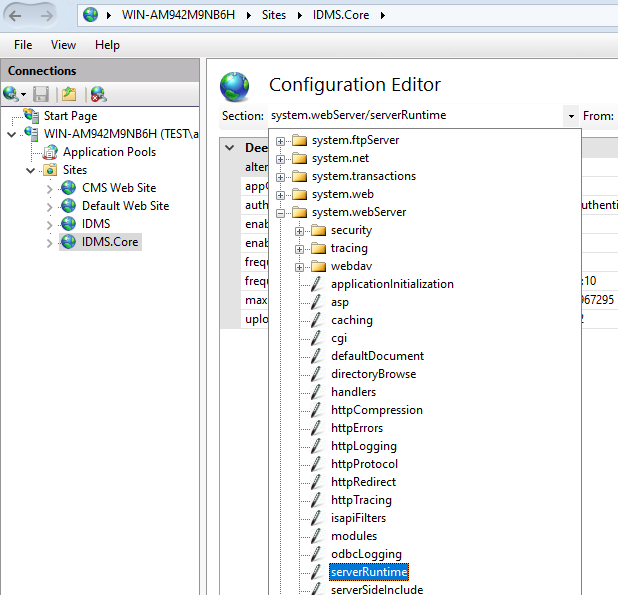Click the globe icon in address bar
618x595 pixels.
[90, 15]
